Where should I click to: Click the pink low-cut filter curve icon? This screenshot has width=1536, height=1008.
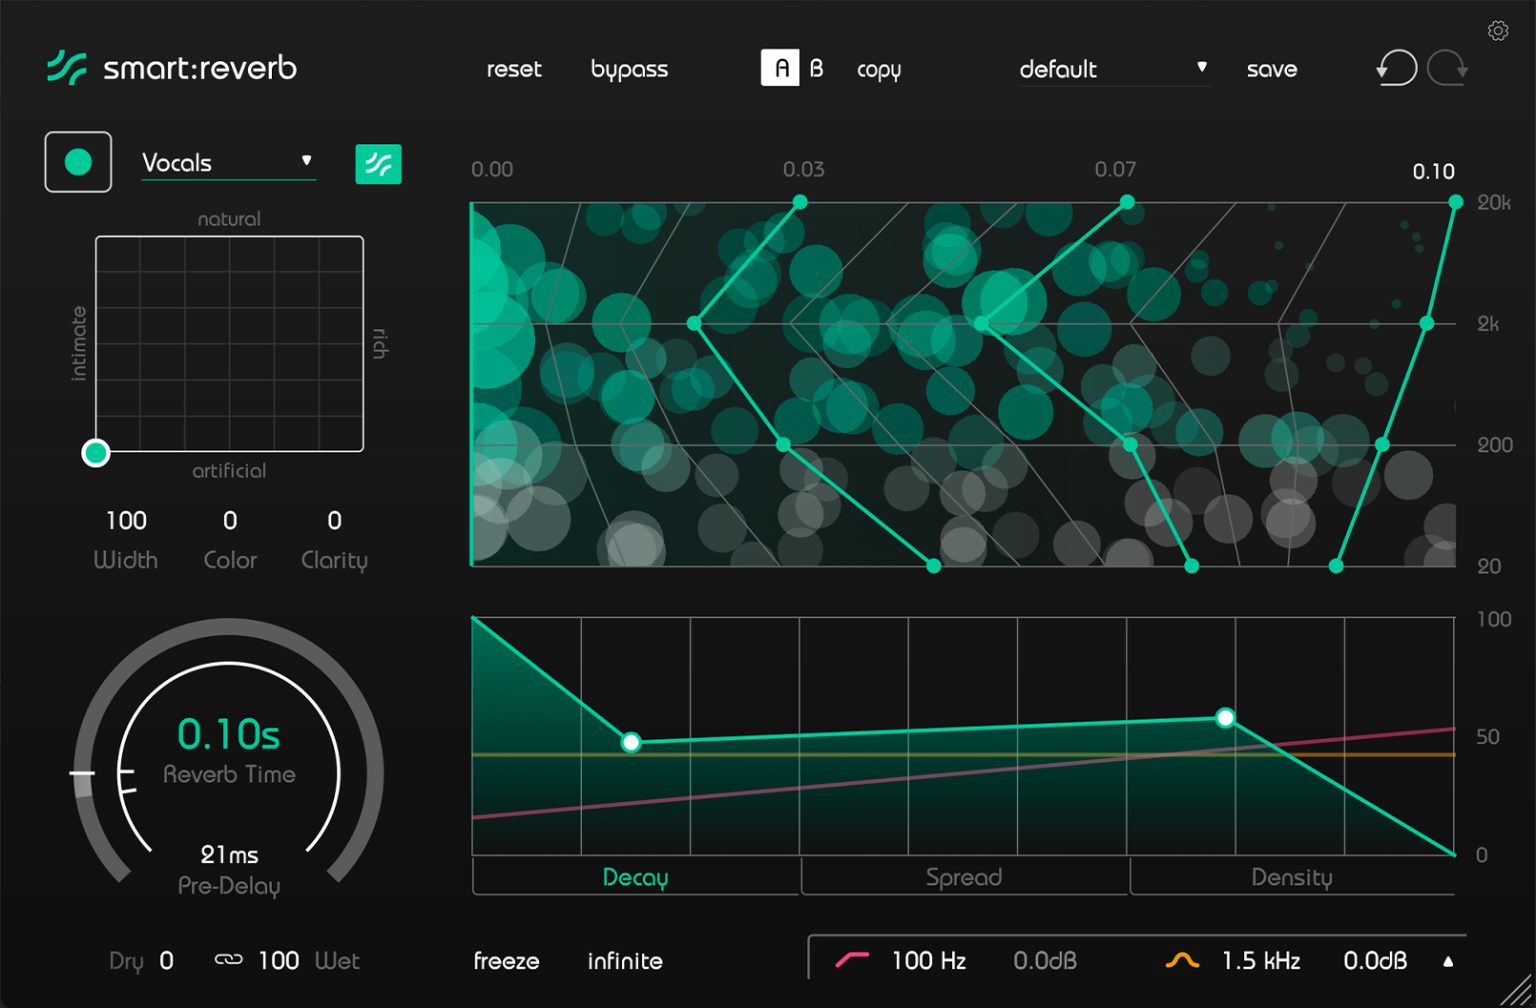pyautogui.click(x=853, y=958)
